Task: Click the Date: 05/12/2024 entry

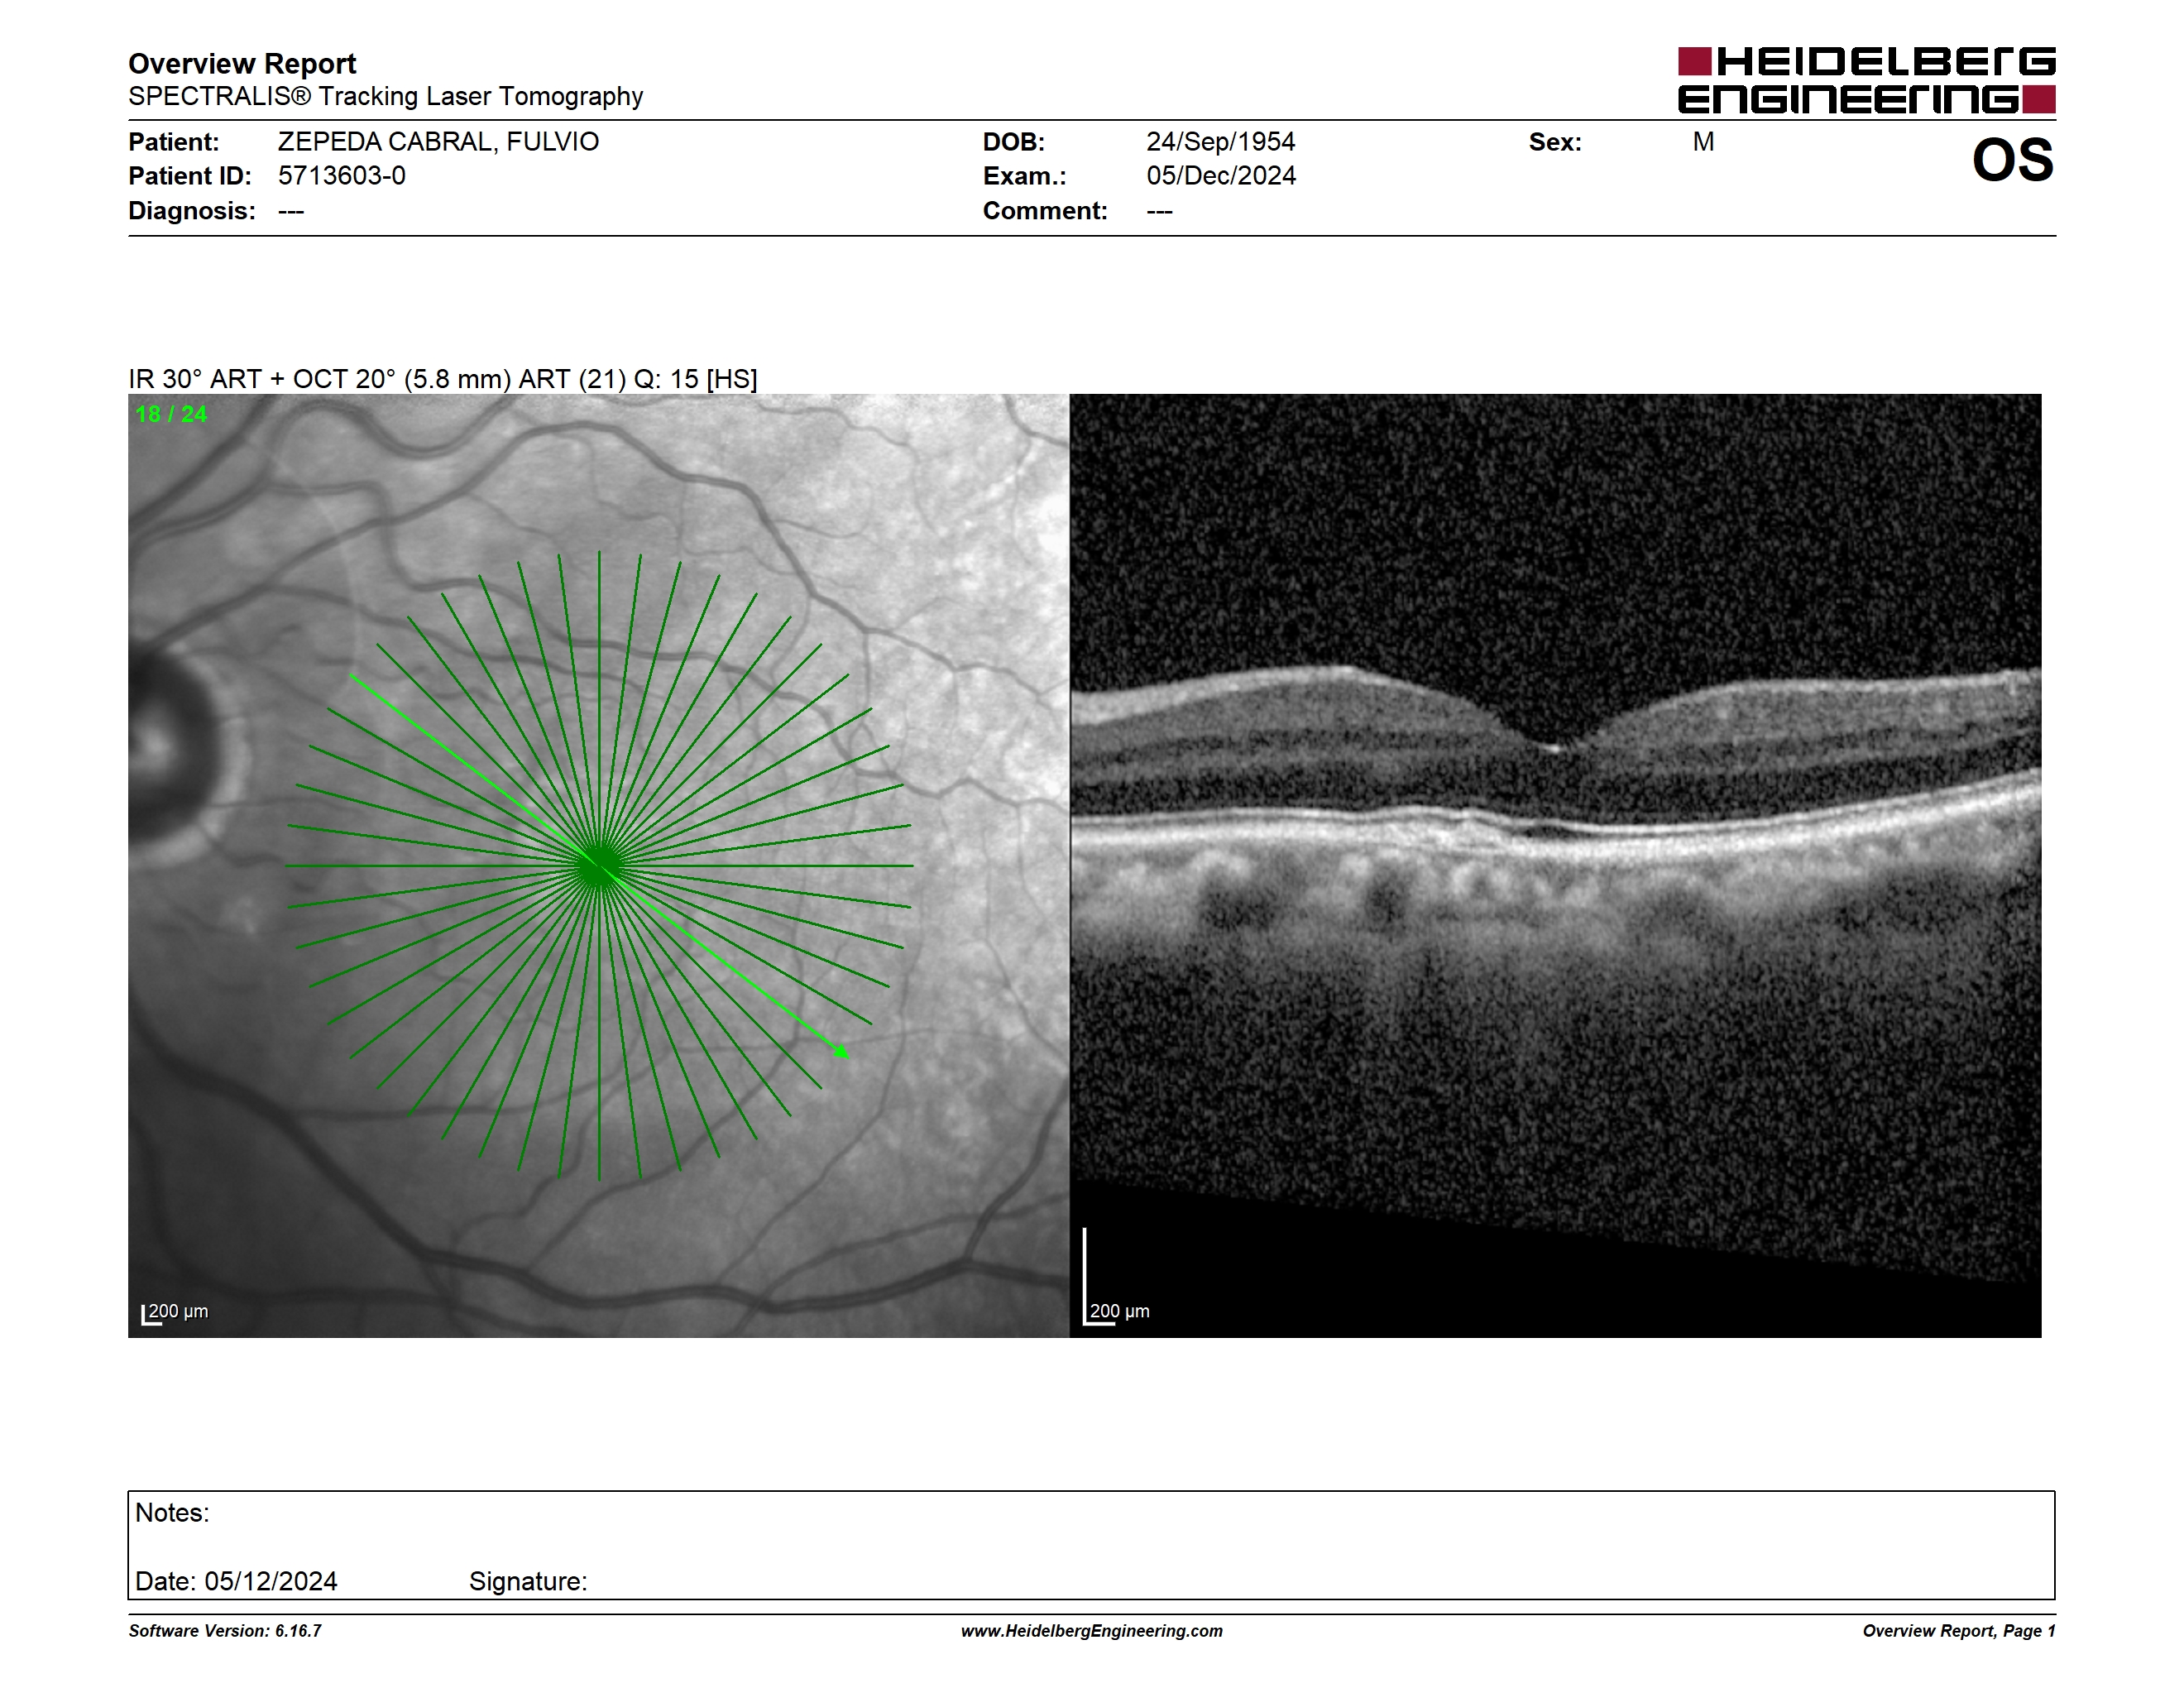Action: 236,1581
